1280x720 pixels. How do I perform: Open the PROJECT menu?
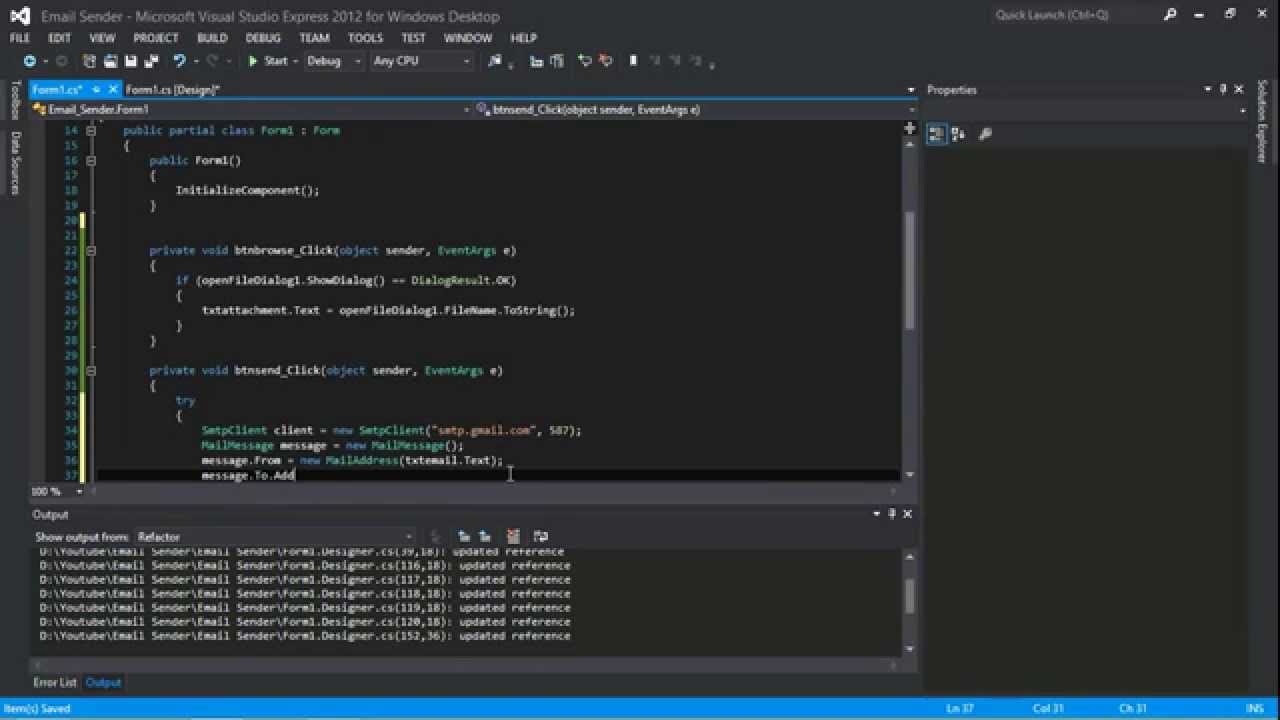coord(156,38)
